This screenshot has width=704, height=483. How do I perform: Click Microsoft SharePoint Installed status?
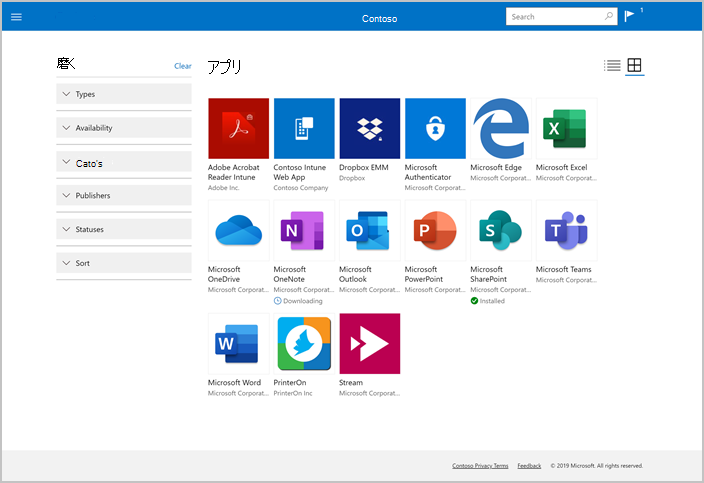[x=488, y=301]
